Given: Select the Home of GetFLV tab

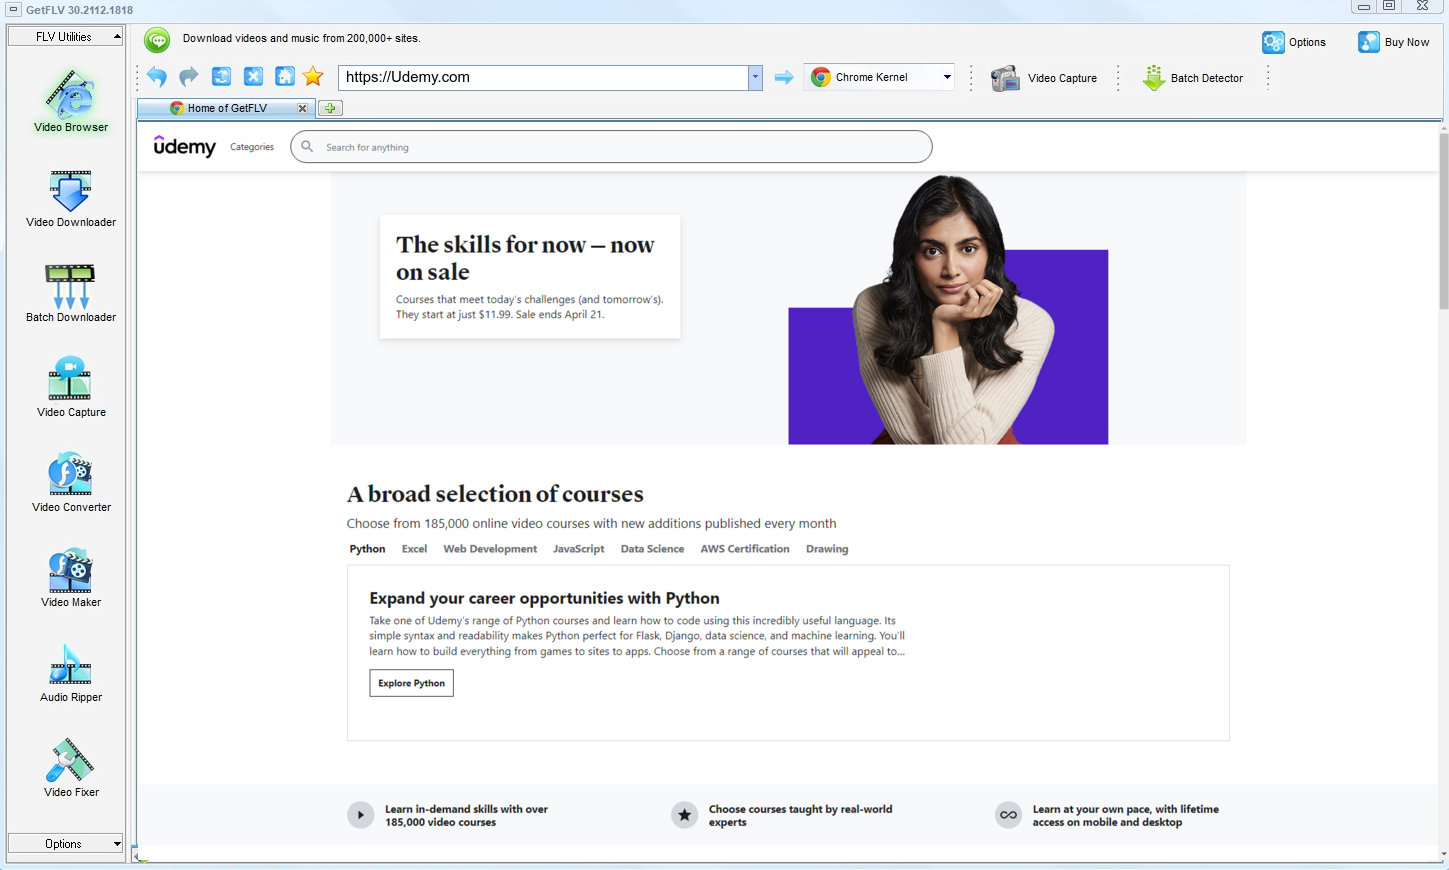Looking at the screenshot, I should pos(227,108).
